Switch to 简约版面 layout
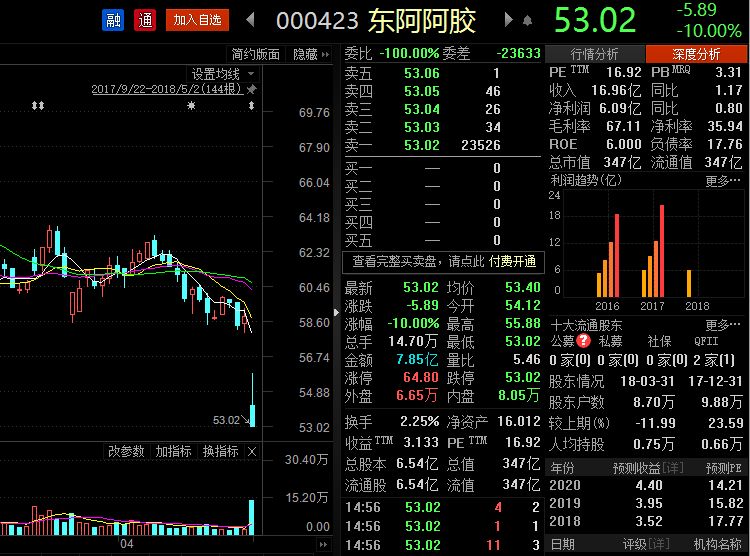 pos(256,54)
